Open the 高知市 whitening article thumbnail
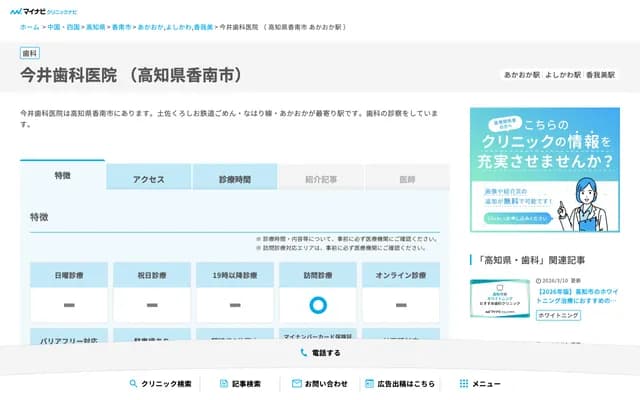 [500, 297]
